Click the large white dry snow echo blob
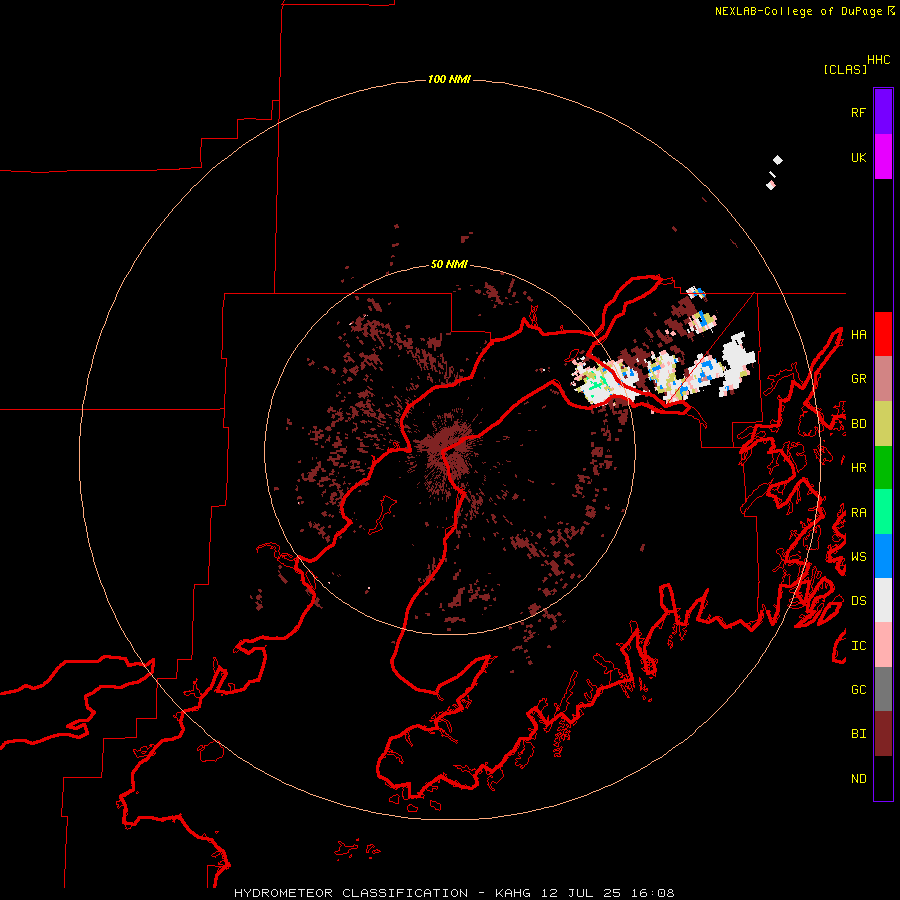This screenshot has width=900, height=900. click(x=738, y=362)
